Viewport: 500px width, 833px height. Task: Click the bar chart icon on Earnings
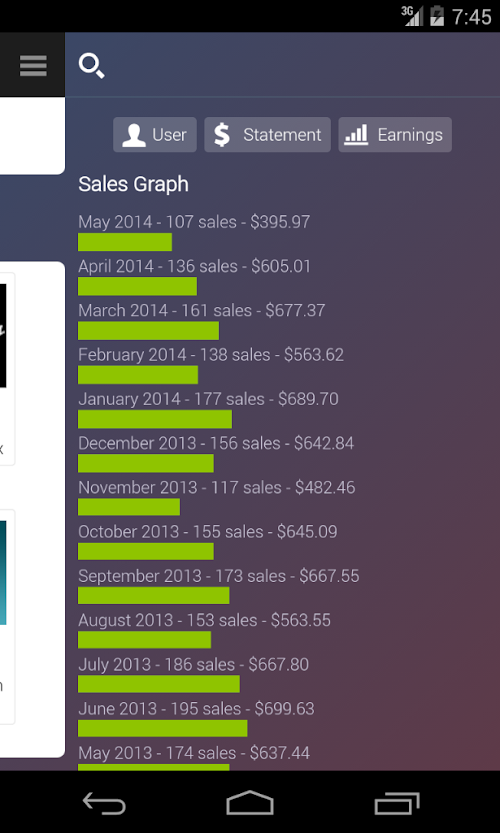click(x=356, y=135)
